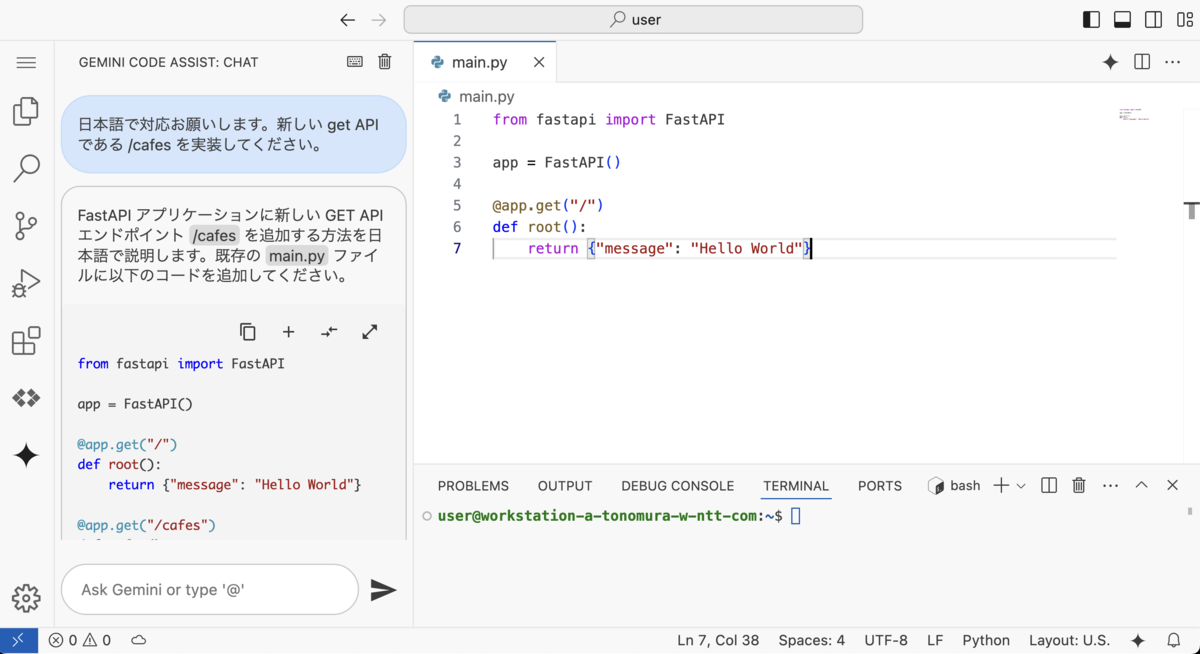Toggle the primary side bar layout

(1092, 20)
